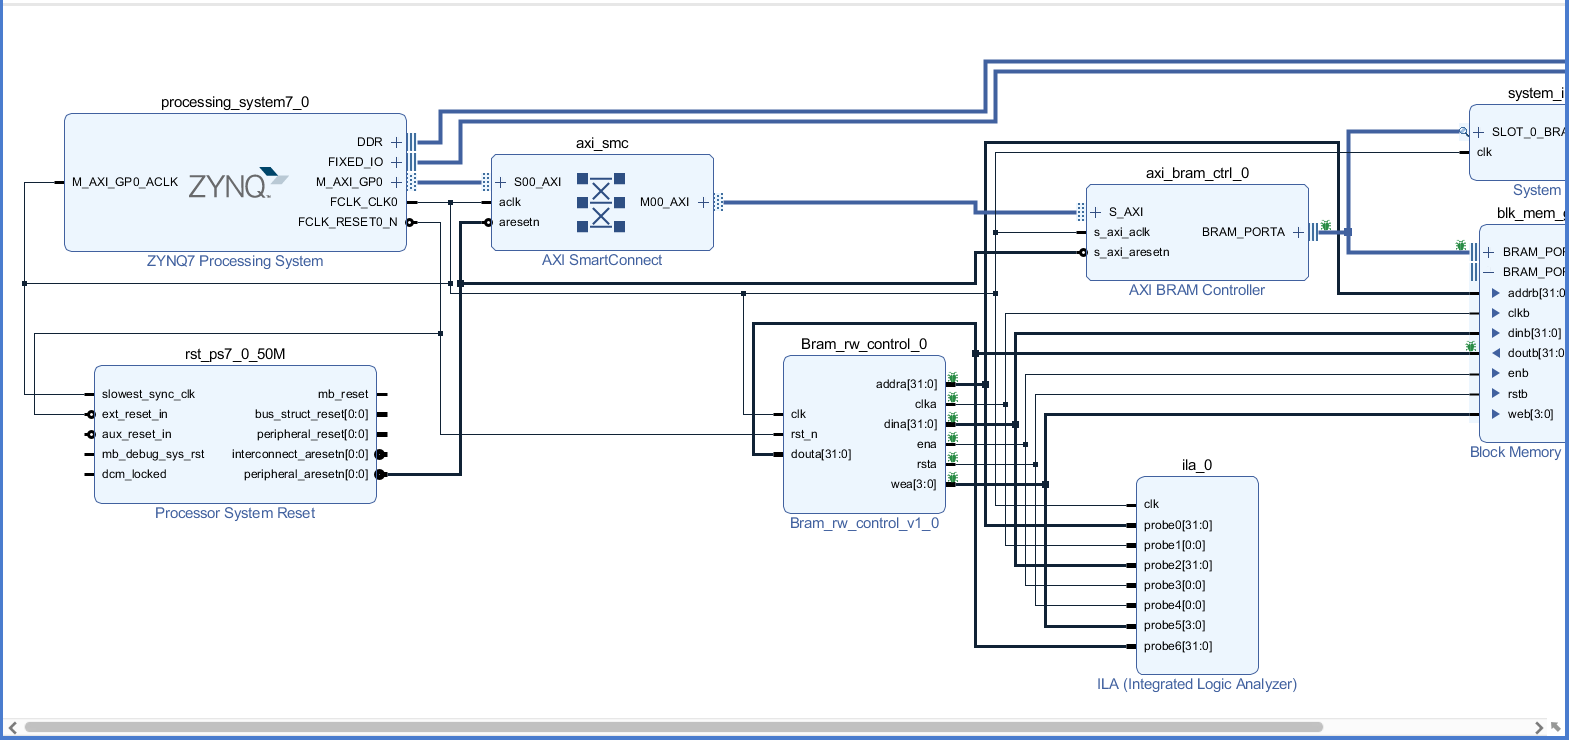Click the scroll-left arrow of horizontal scrollbar
Viewport: 1569px width, 744px height.
13,728
